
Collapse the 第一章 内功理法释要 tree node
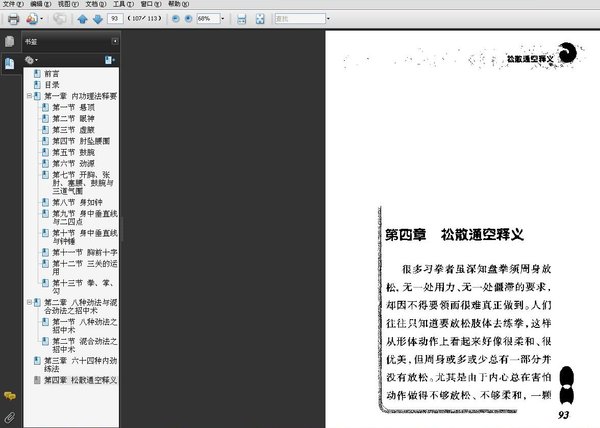(x=29, y=96)
